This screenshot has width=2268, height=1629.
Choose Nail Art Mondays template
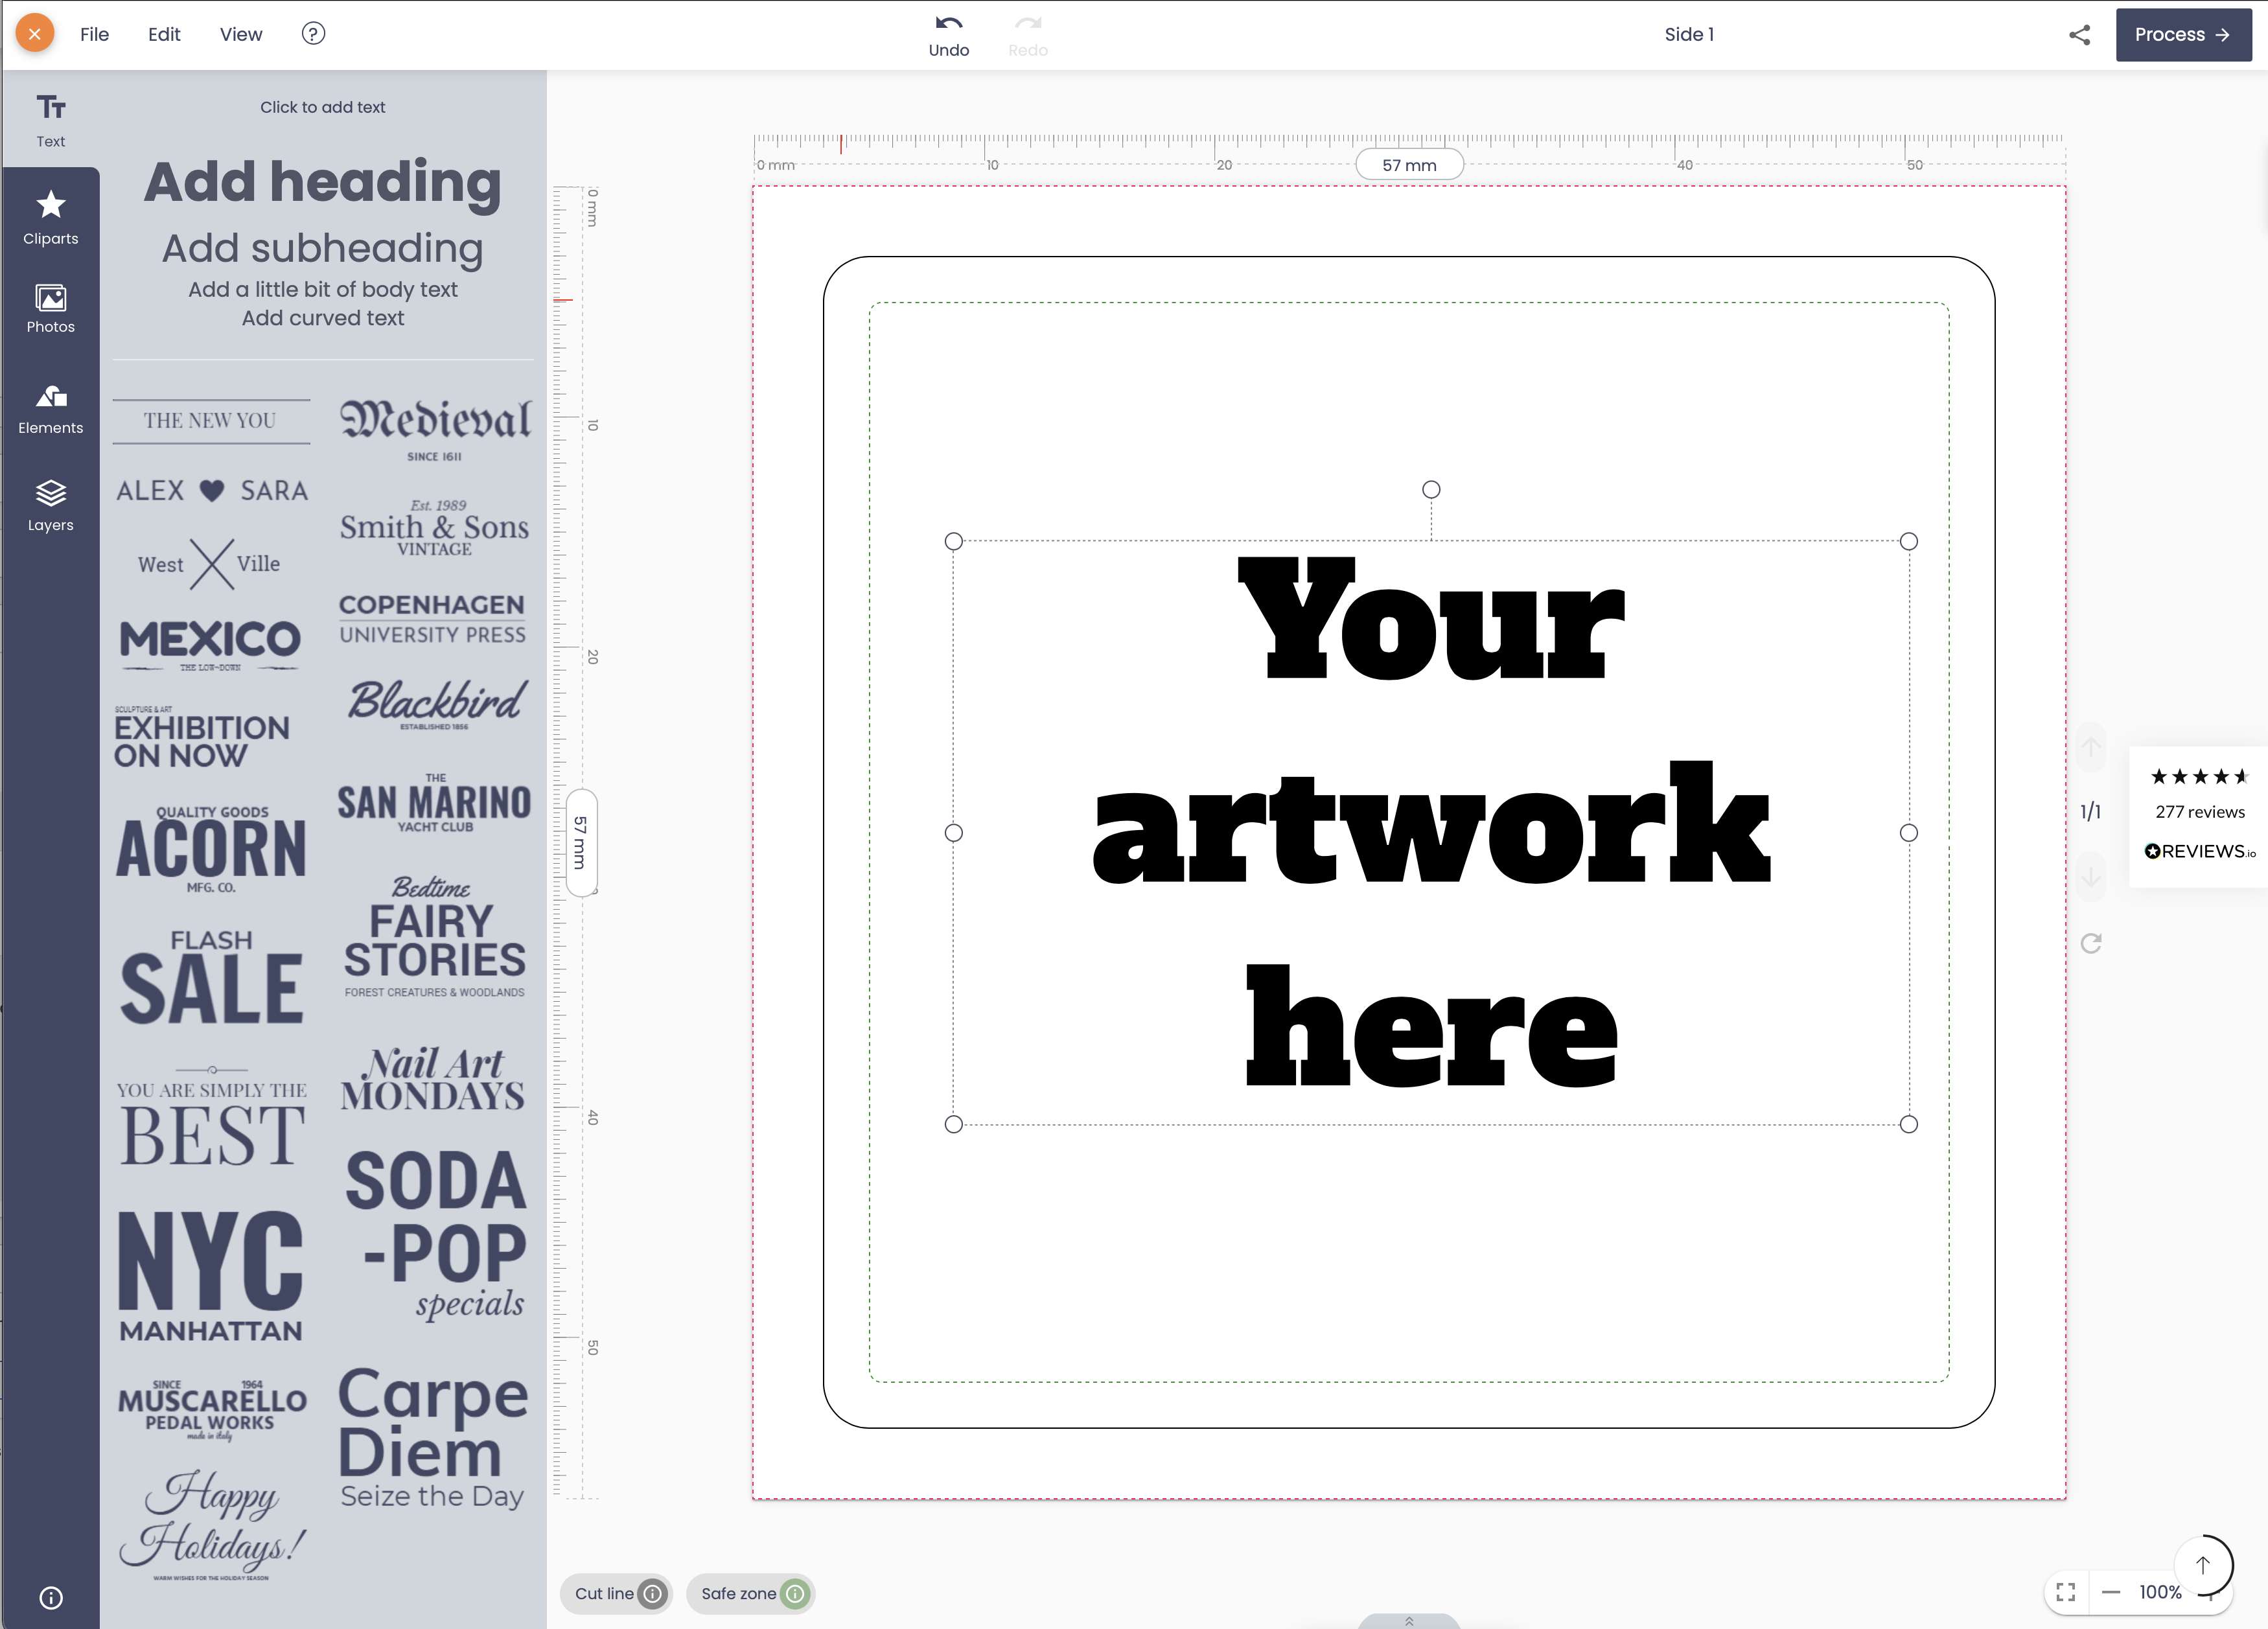(432, 1079)
